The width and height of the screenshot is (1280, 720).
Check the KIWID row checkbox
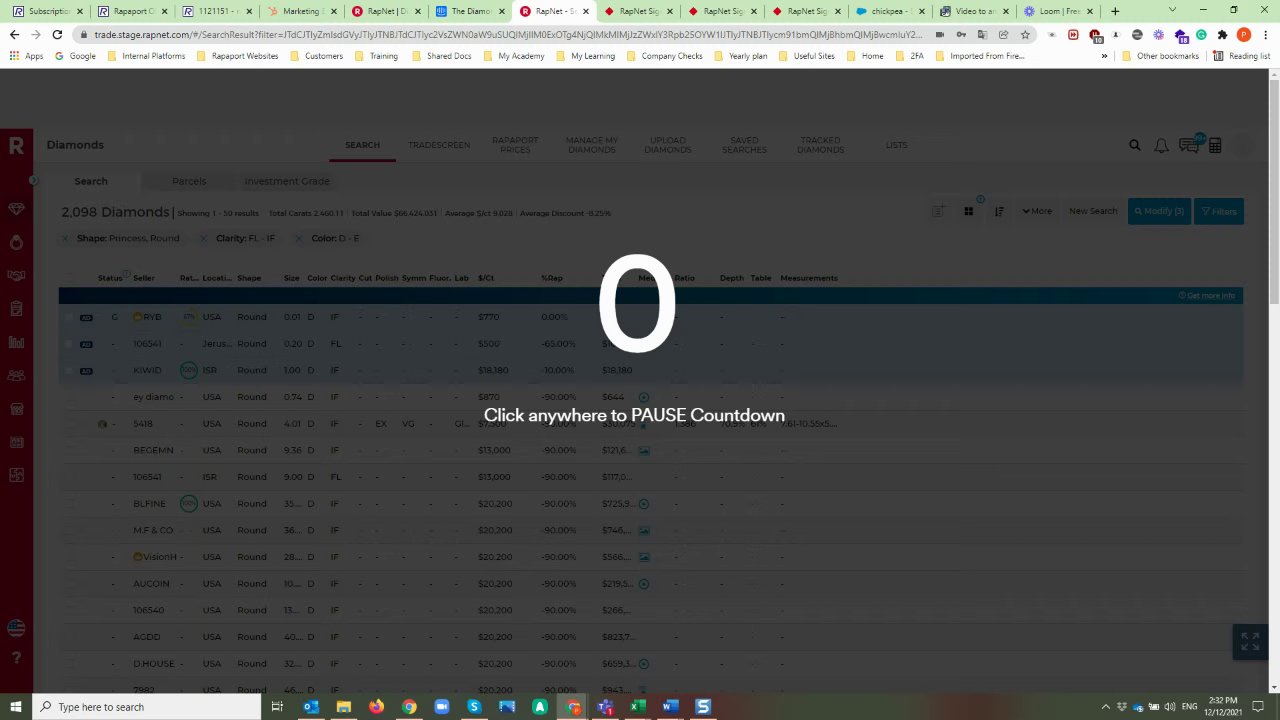click(x=69, y=370)
